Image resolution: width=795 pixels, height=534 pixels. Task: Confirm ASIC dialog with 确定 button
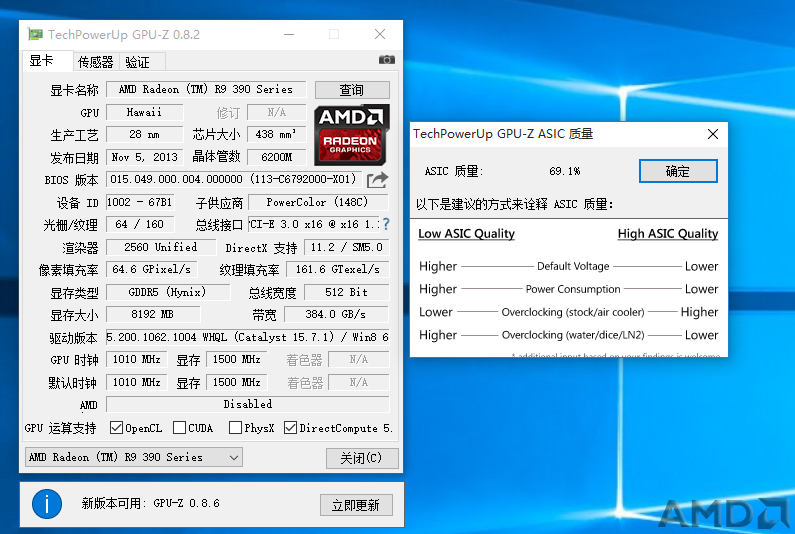tap(678, 171)
